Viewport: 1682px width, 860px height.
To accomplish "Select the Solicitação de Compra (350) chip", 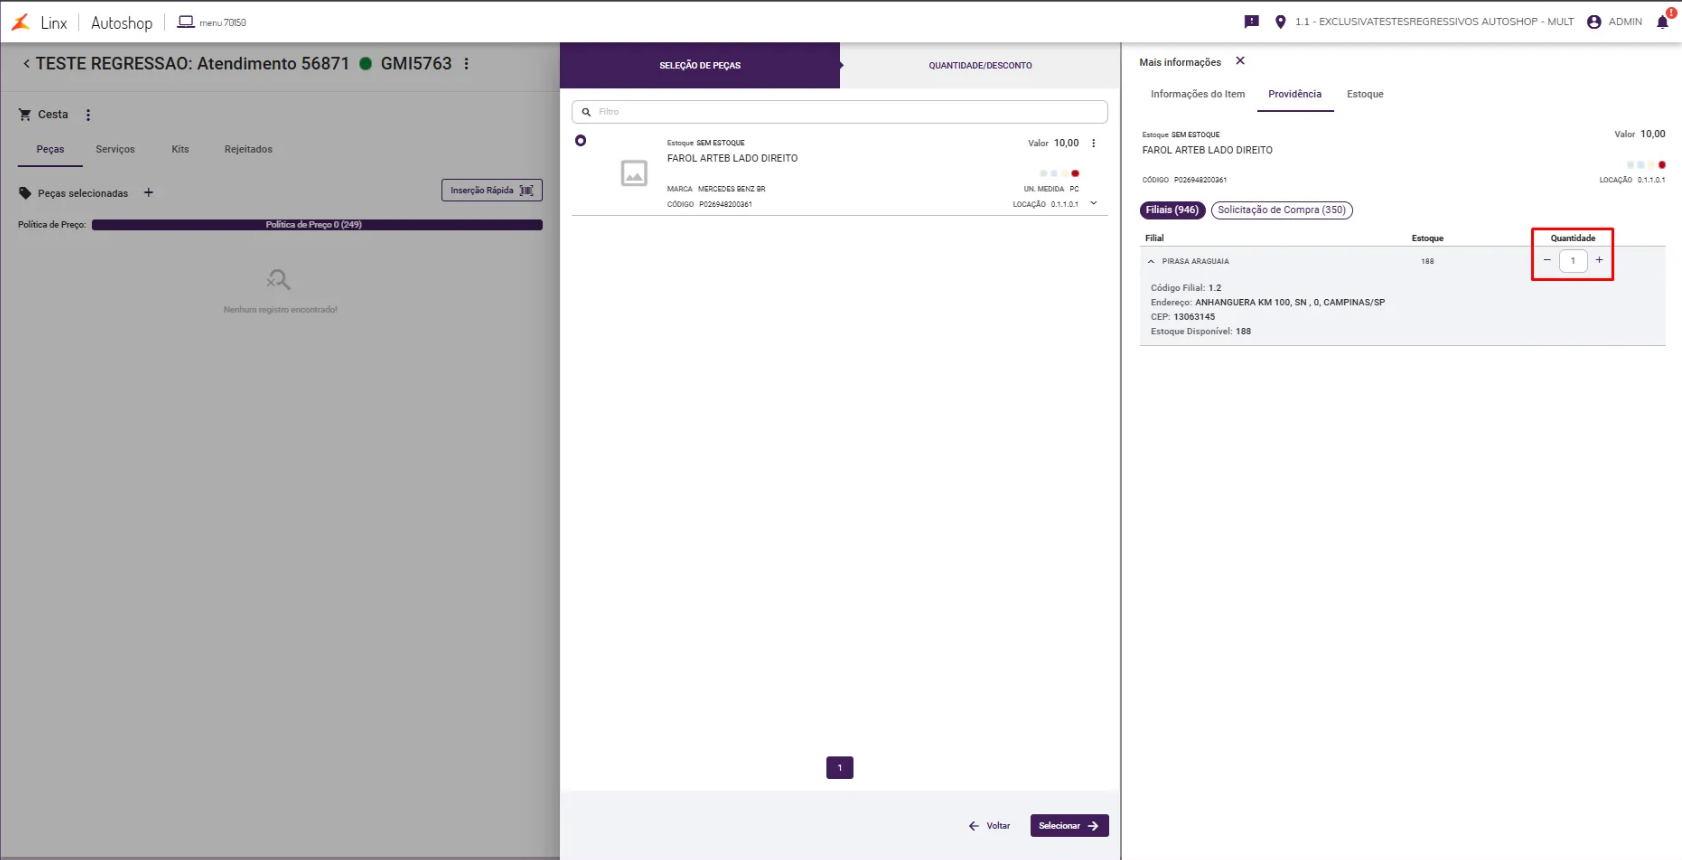I will 1282,210.
